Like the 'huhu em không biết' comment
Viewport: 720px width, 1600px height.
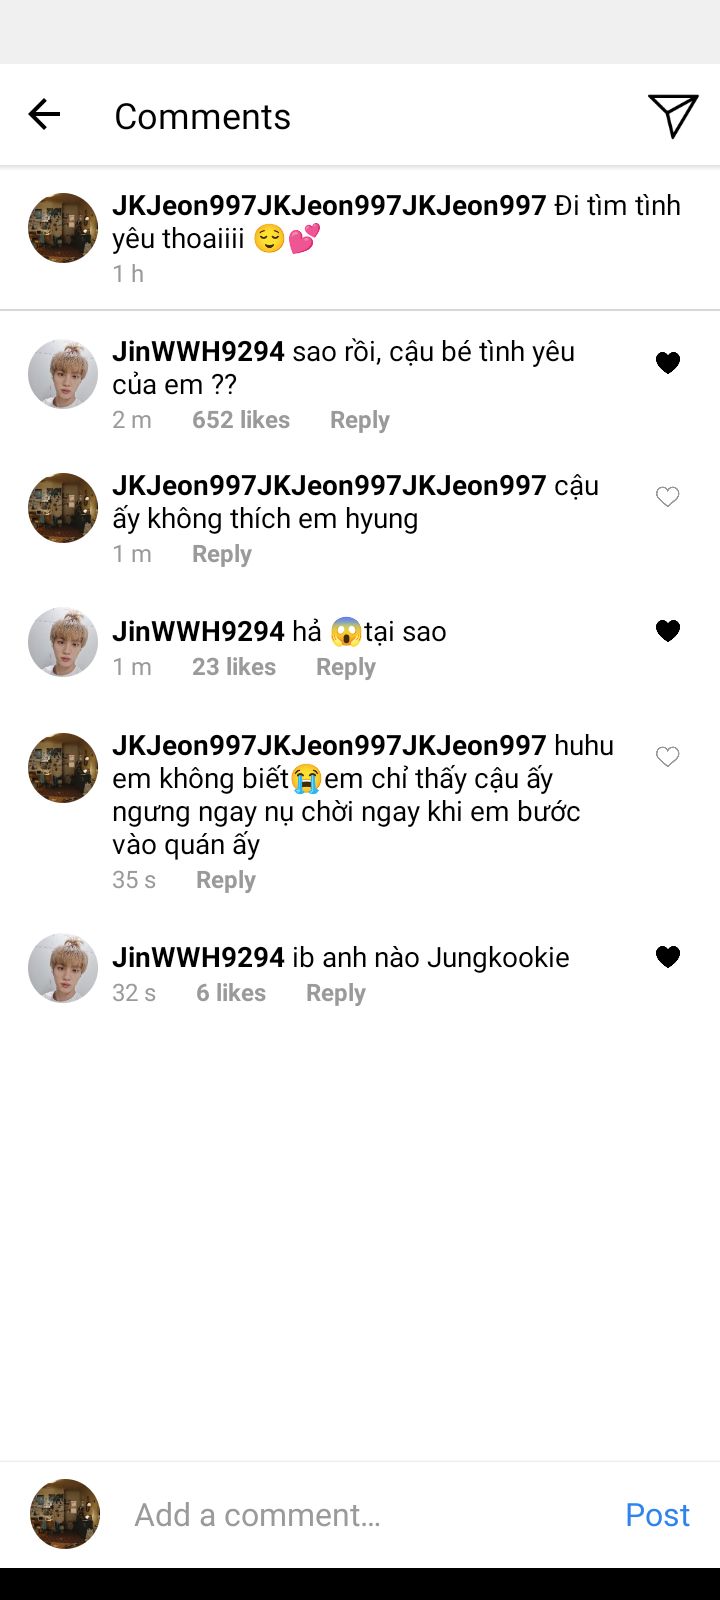point(668,757)
